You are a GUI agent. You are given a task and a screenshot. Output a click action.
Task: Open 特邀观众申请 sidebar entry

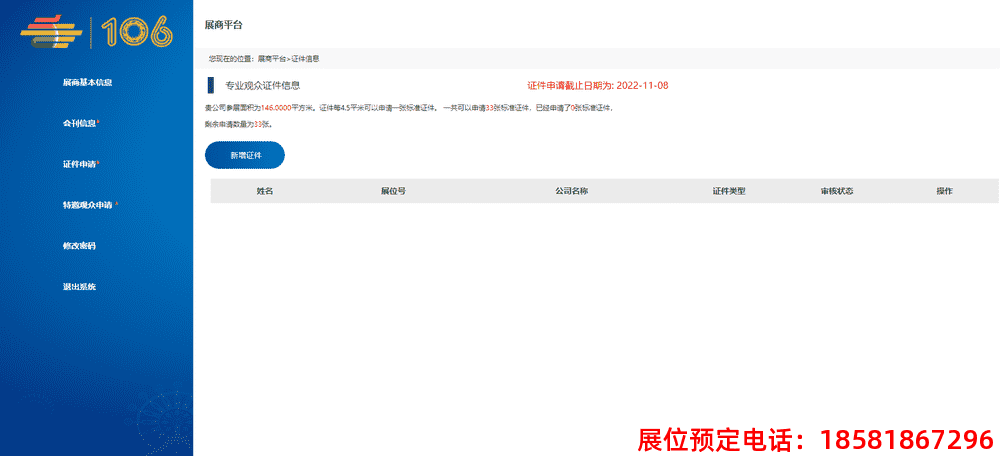[x=87, y=205]
